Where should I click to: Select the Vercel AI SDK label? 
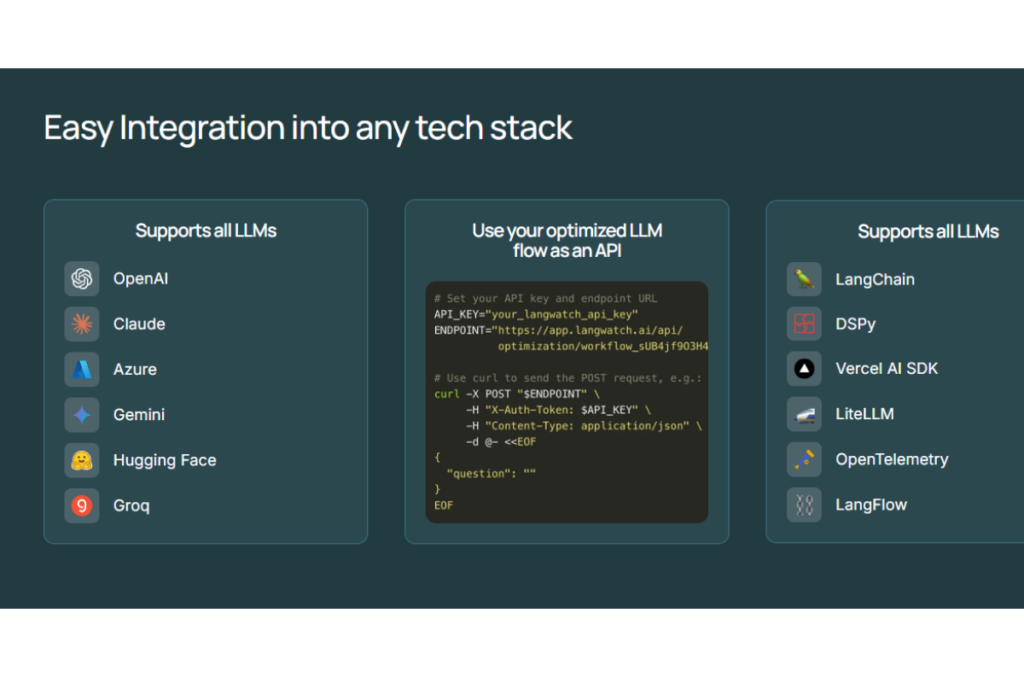887,369
